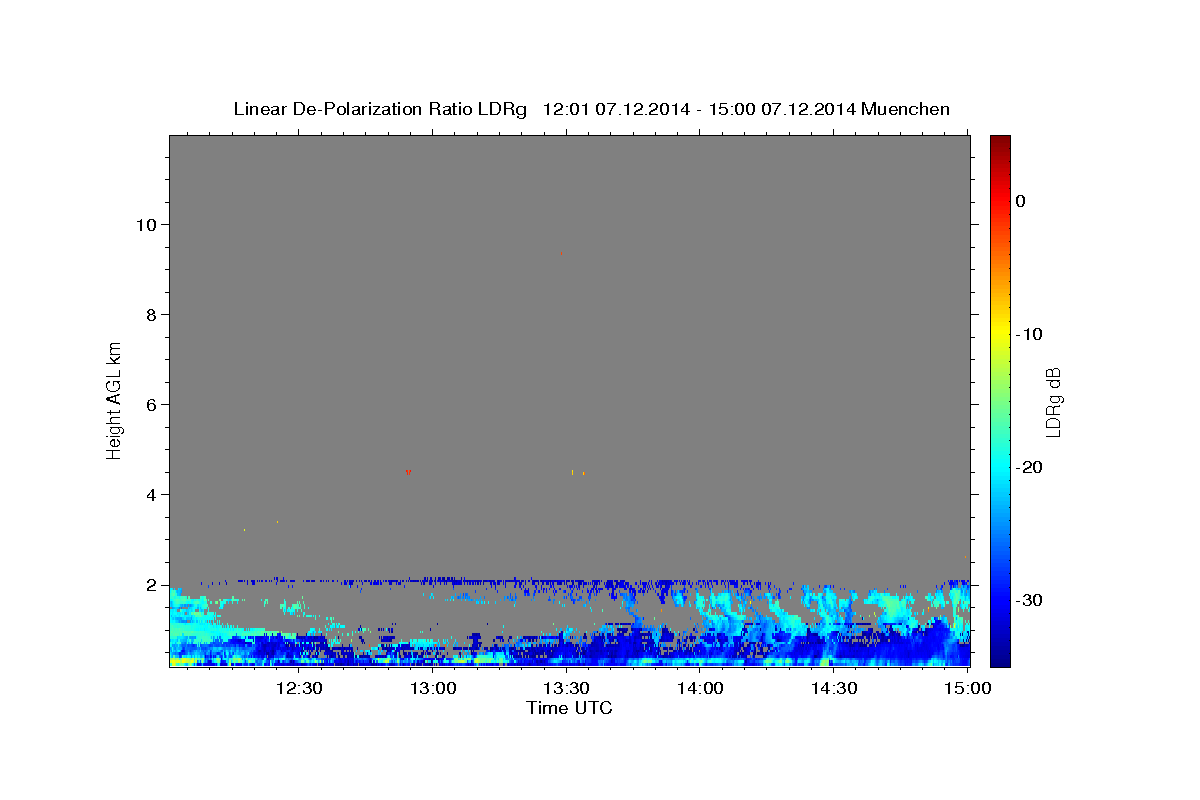This screenshot has height=800, width=1200.
Task: Click the start time '12:01 07.12.2014' in title
Action: [615, 109]
